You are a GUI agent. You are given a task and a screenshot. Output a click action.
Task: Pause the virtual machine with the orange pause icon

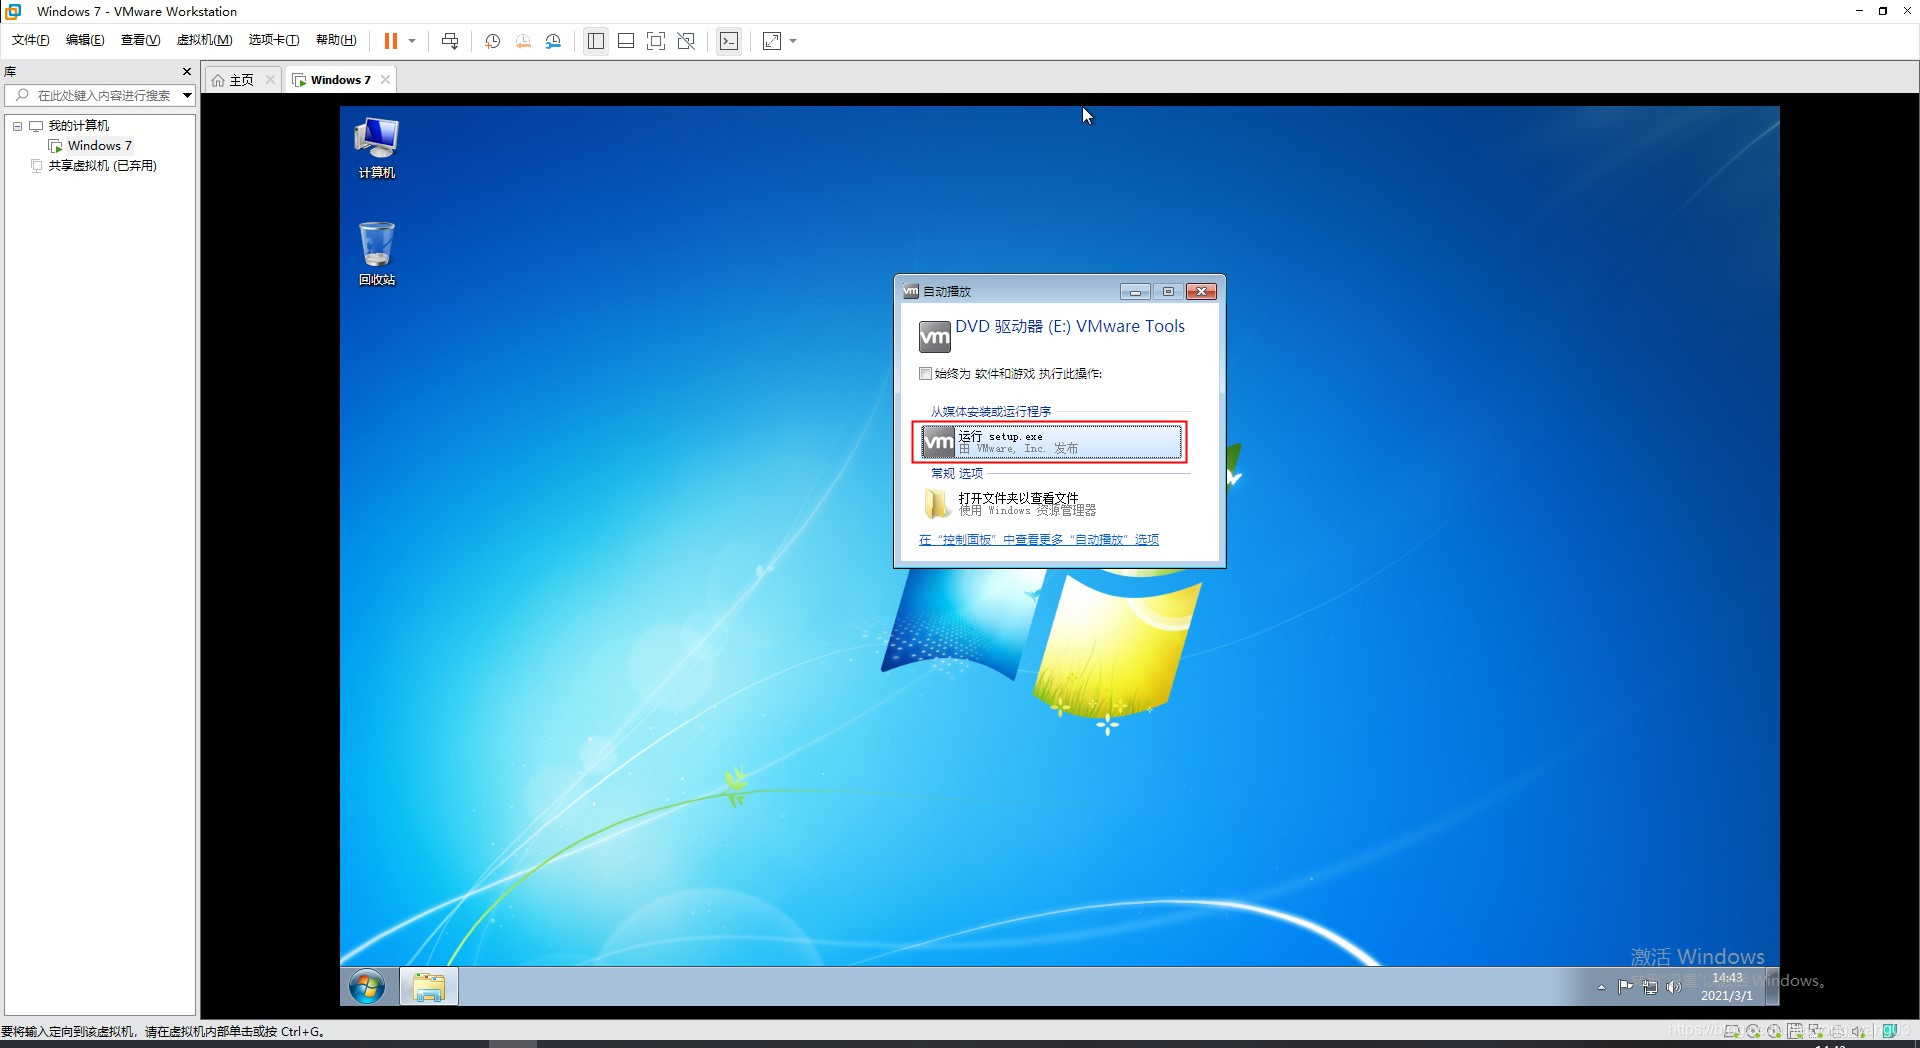coord(390,41)
